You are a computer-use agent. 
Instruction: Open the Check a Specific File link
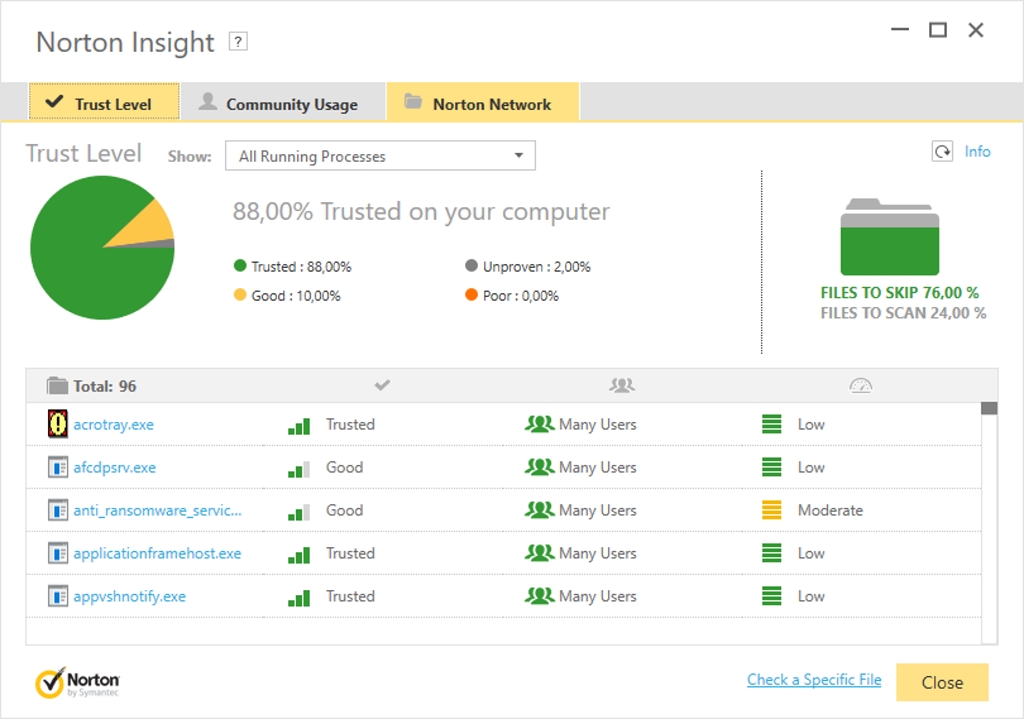814,680
